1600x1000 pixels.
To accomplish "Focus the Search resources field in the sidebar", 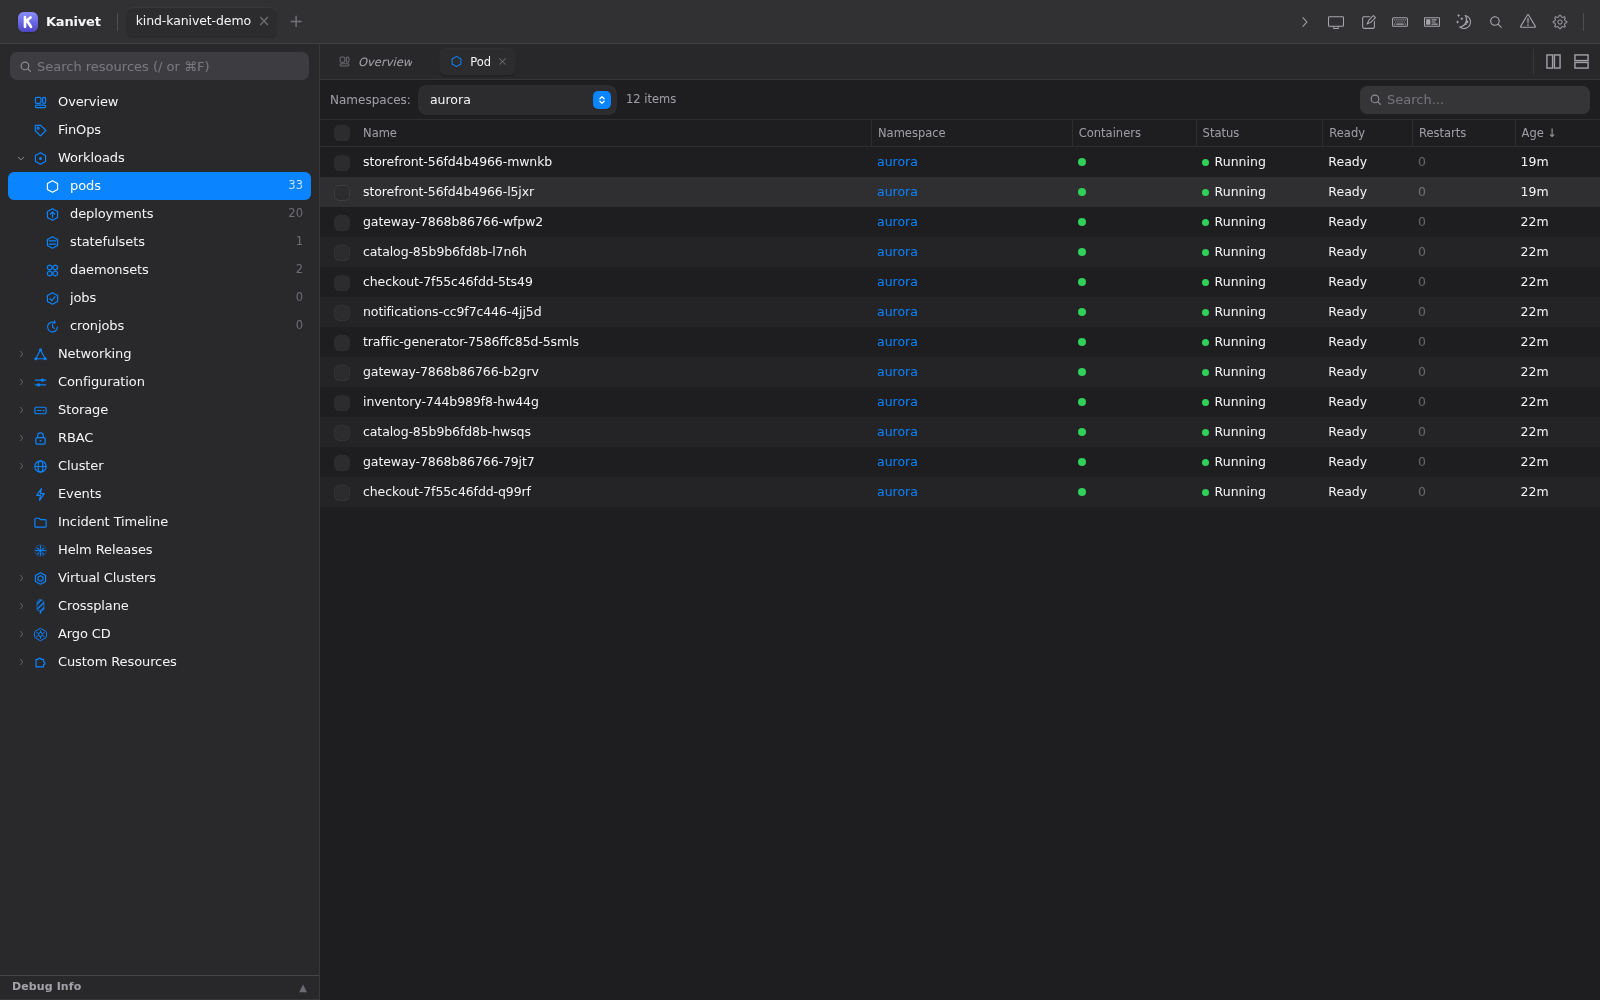I will (160, 66).
